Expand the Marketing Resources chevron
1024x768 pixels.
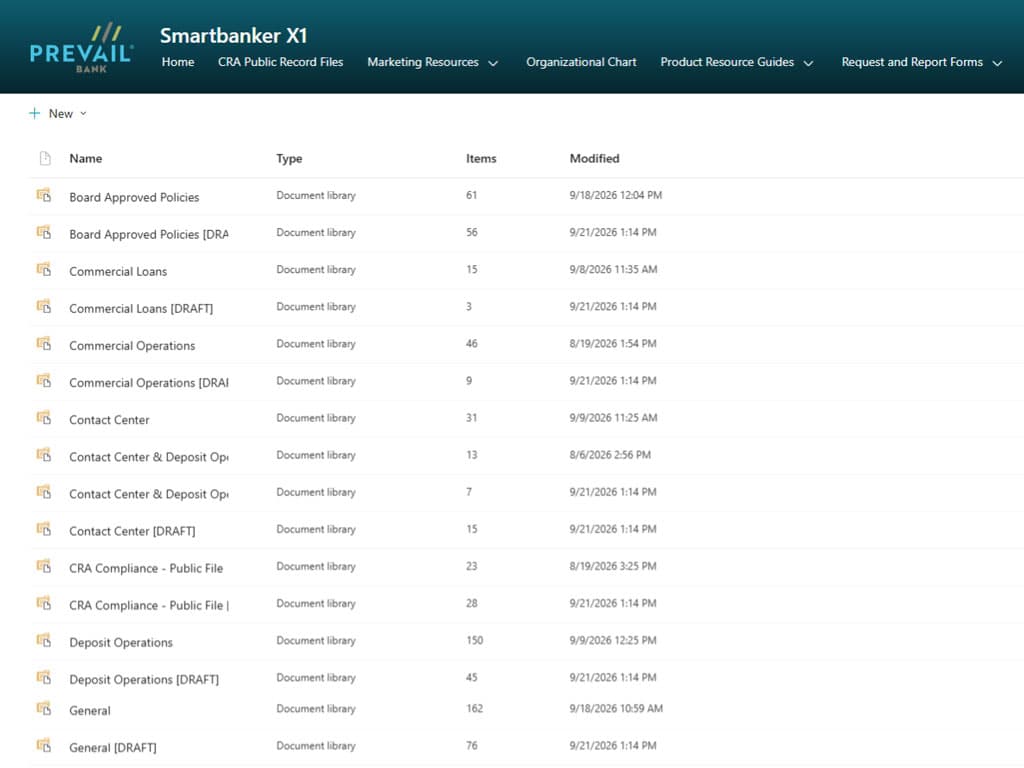point(494,63)
